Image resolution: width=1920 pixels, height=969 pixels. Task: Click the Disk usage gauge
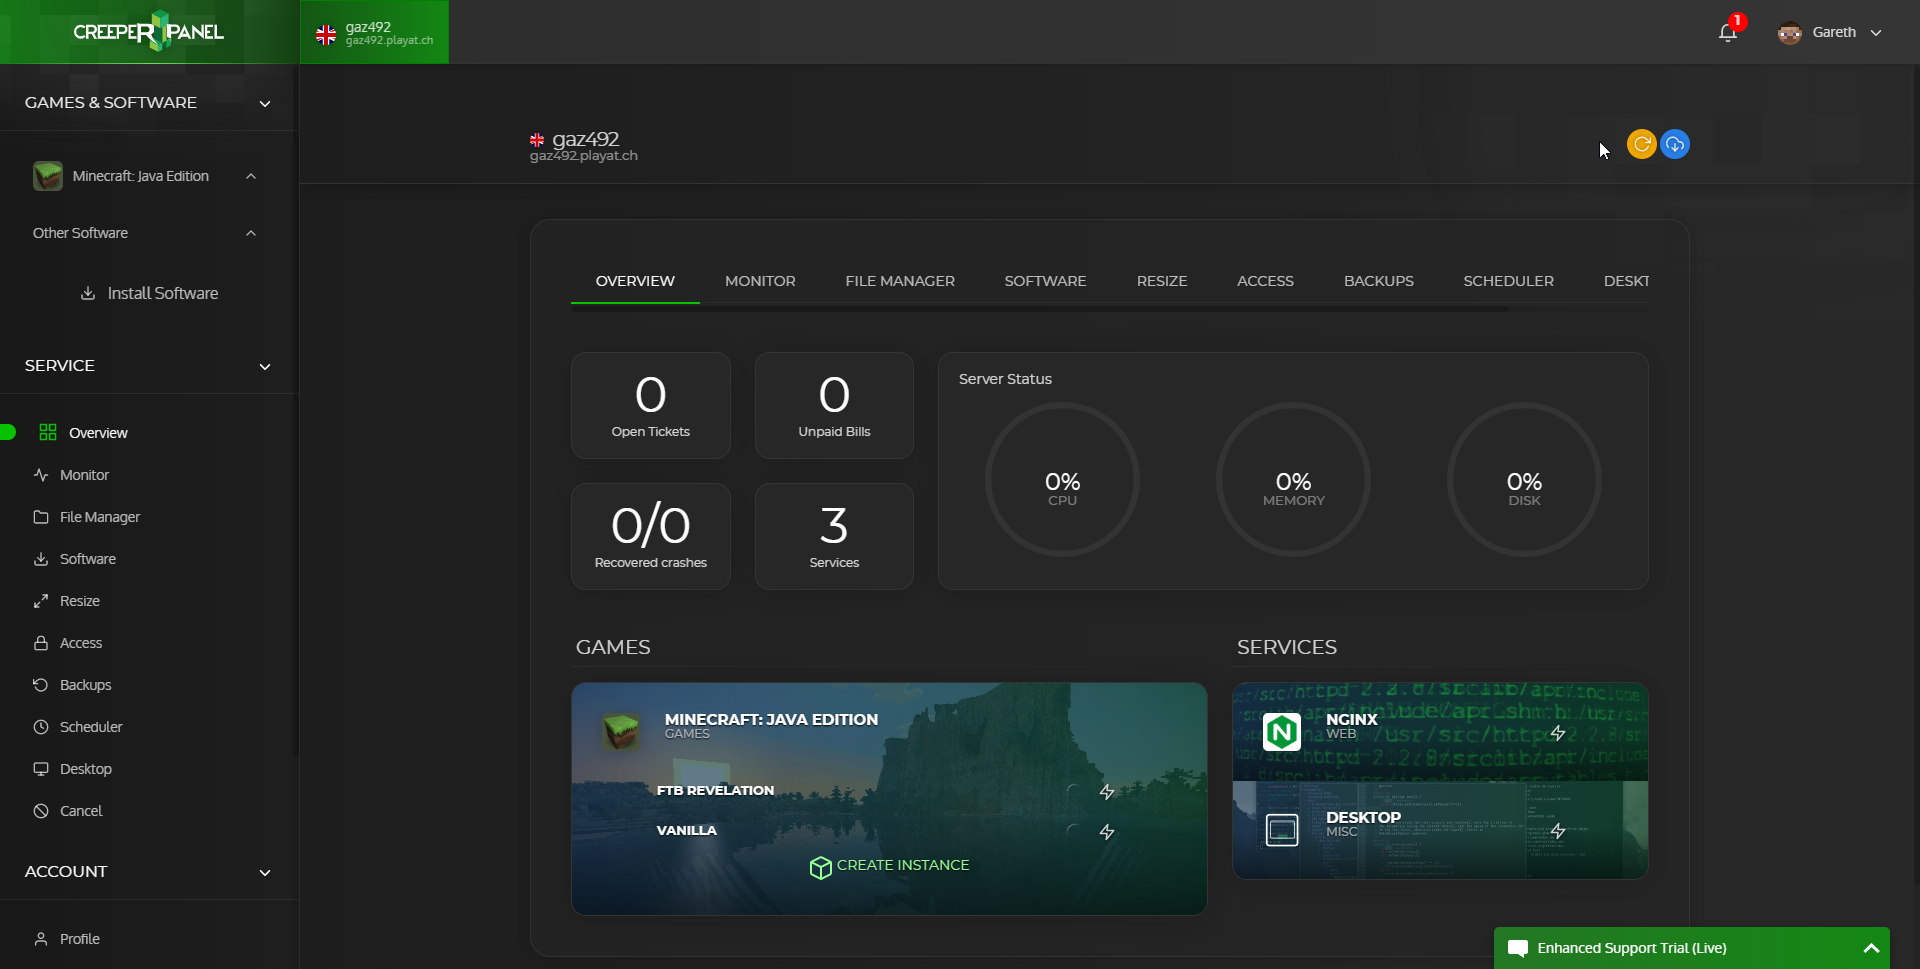pos(1524,480)
